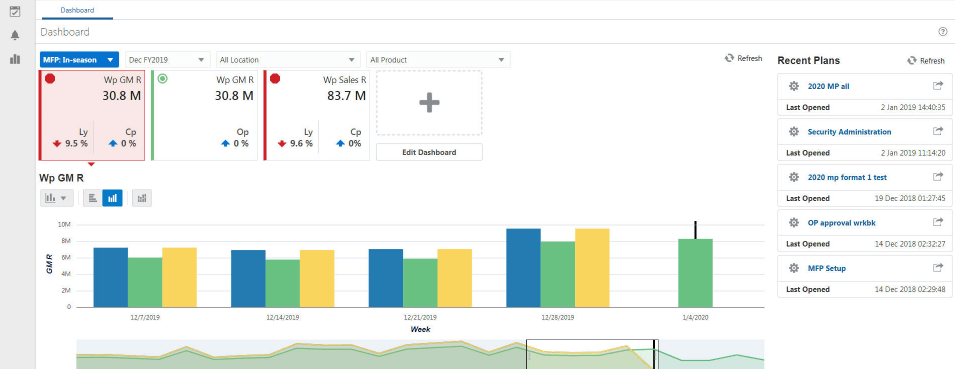Viewport: 955px width, 369px height.
Task: Click the green bar for week 1/4/2020
Action: [x=695, y=273]
